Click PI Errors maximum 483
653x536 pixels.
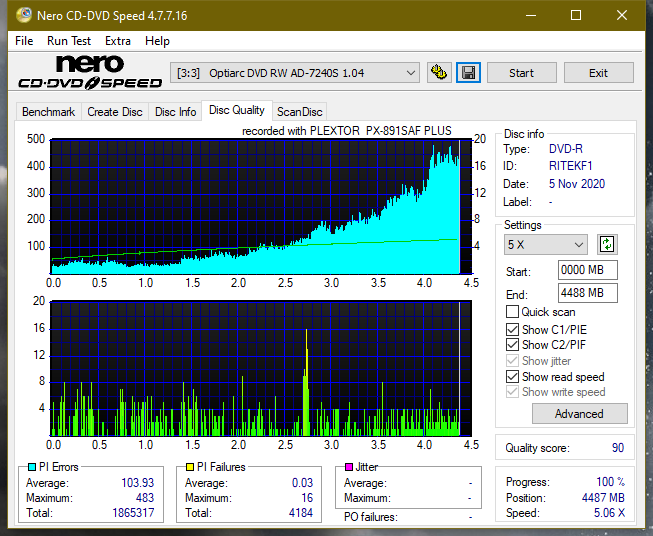tap(145, 498)
